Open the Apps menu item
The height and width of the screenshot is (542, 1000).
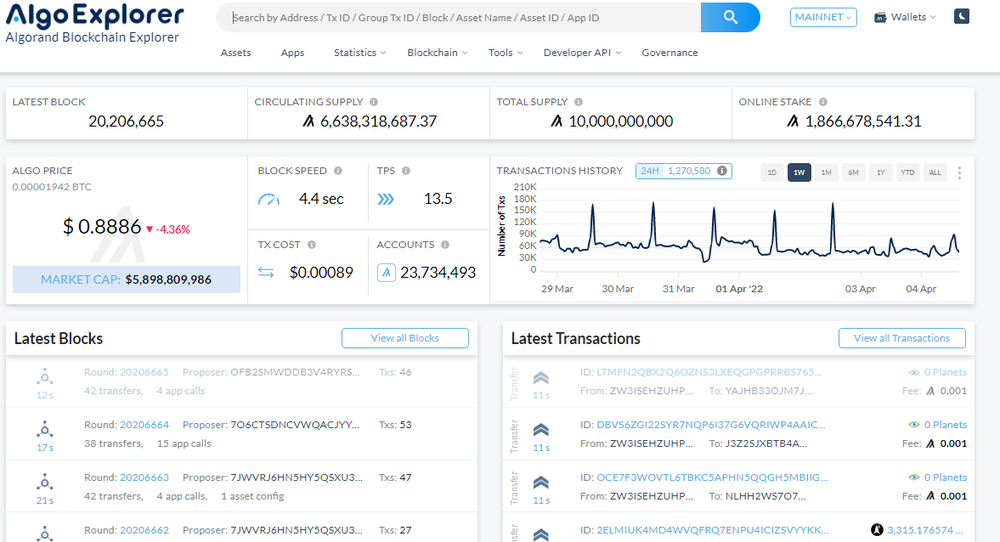(292, 53)
